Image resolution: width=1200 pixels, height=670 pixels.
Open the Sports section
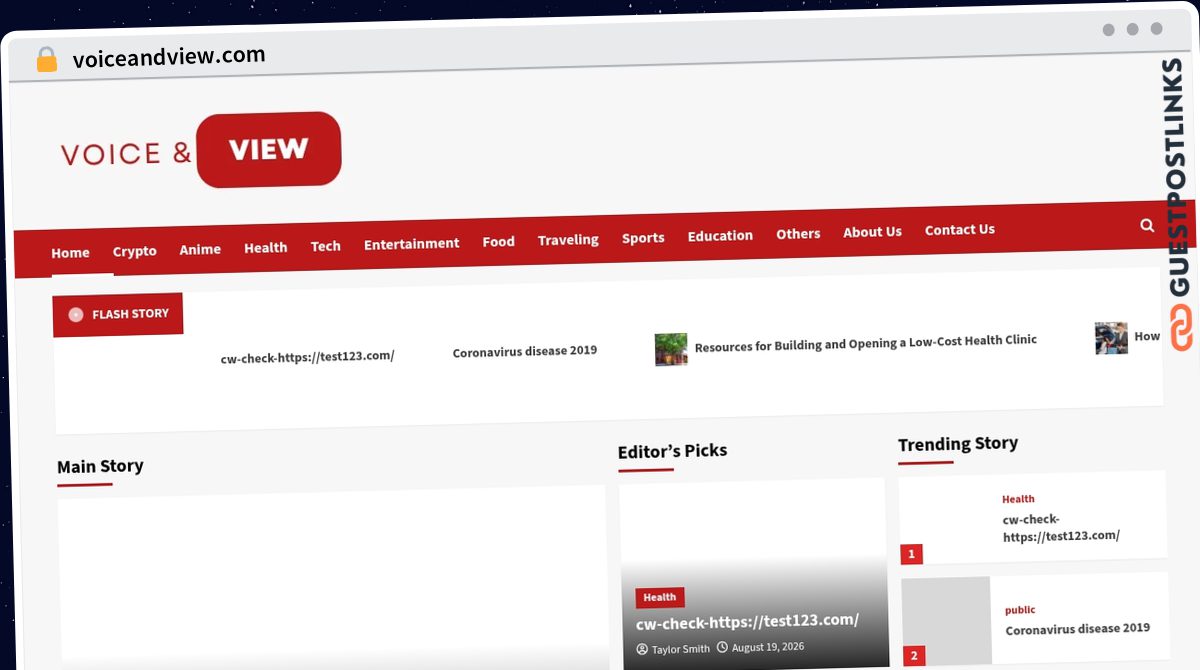pos(643,238)
